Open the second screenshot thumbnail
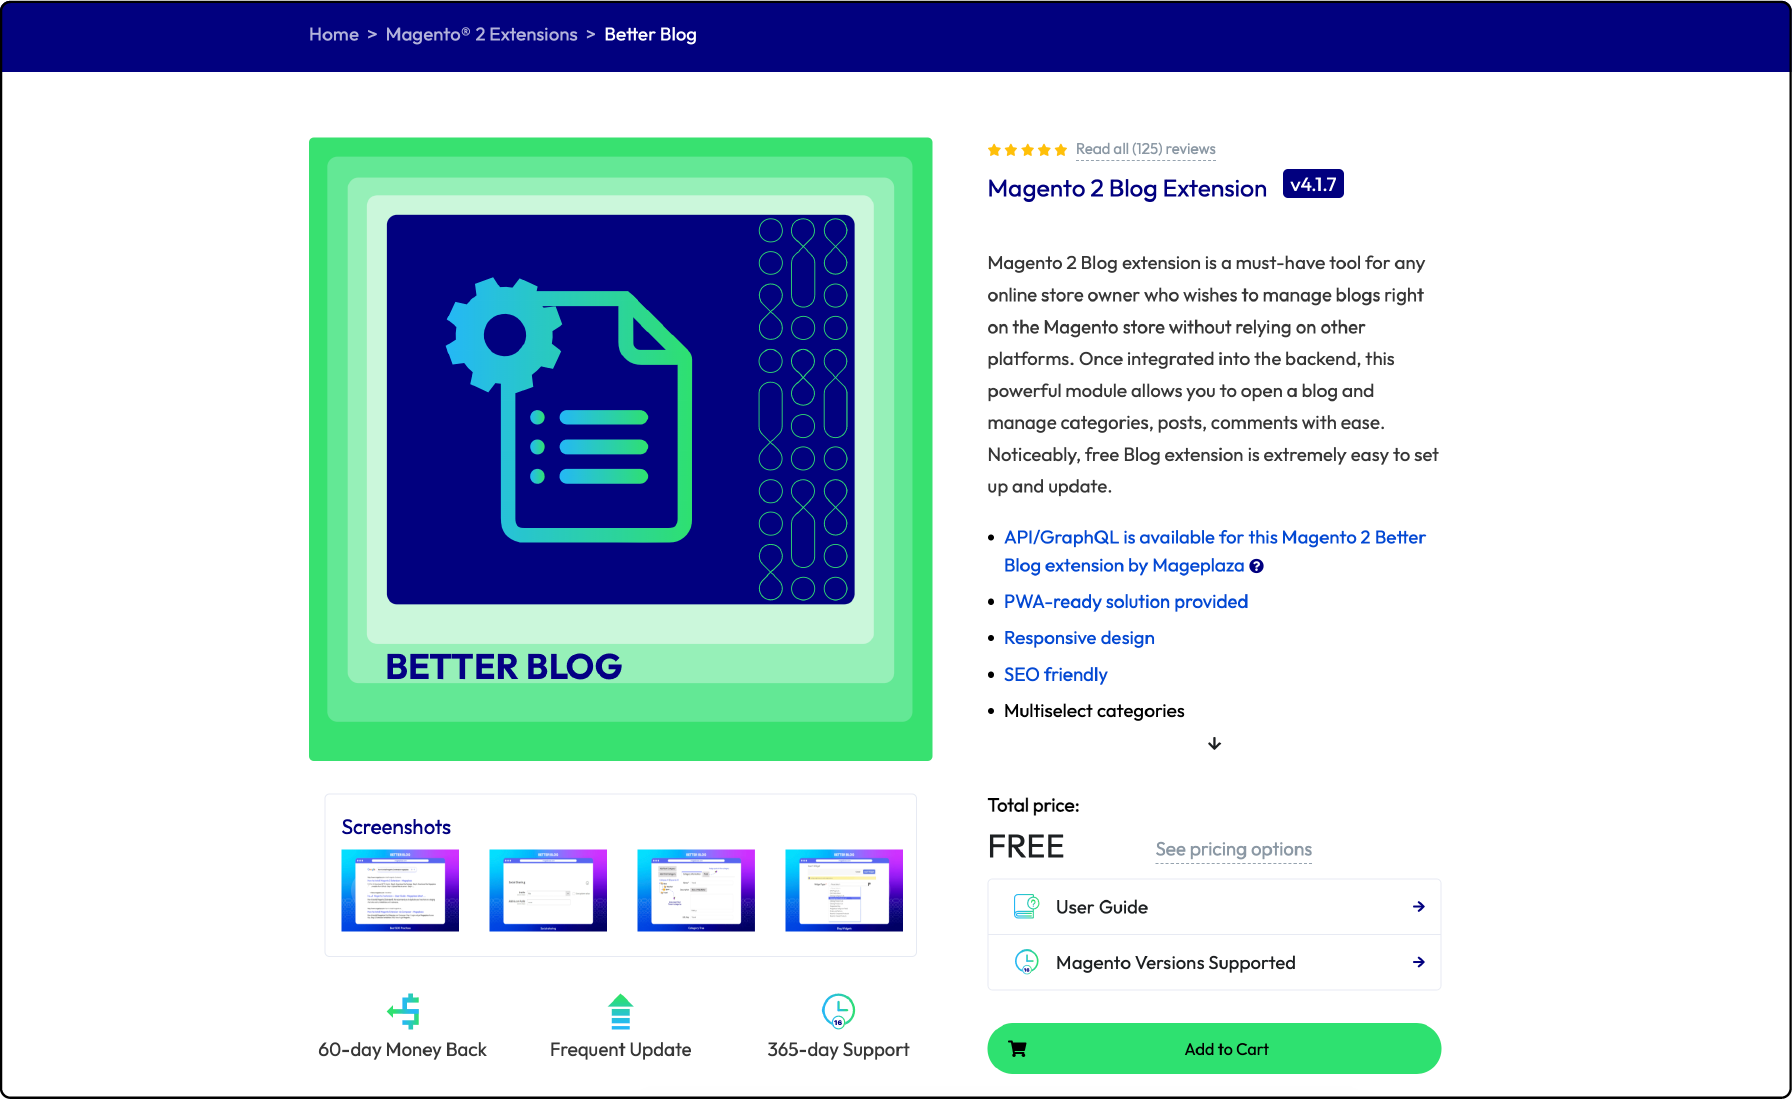The width and height of the screenshot is (1792, 1099). coord(548,890)
